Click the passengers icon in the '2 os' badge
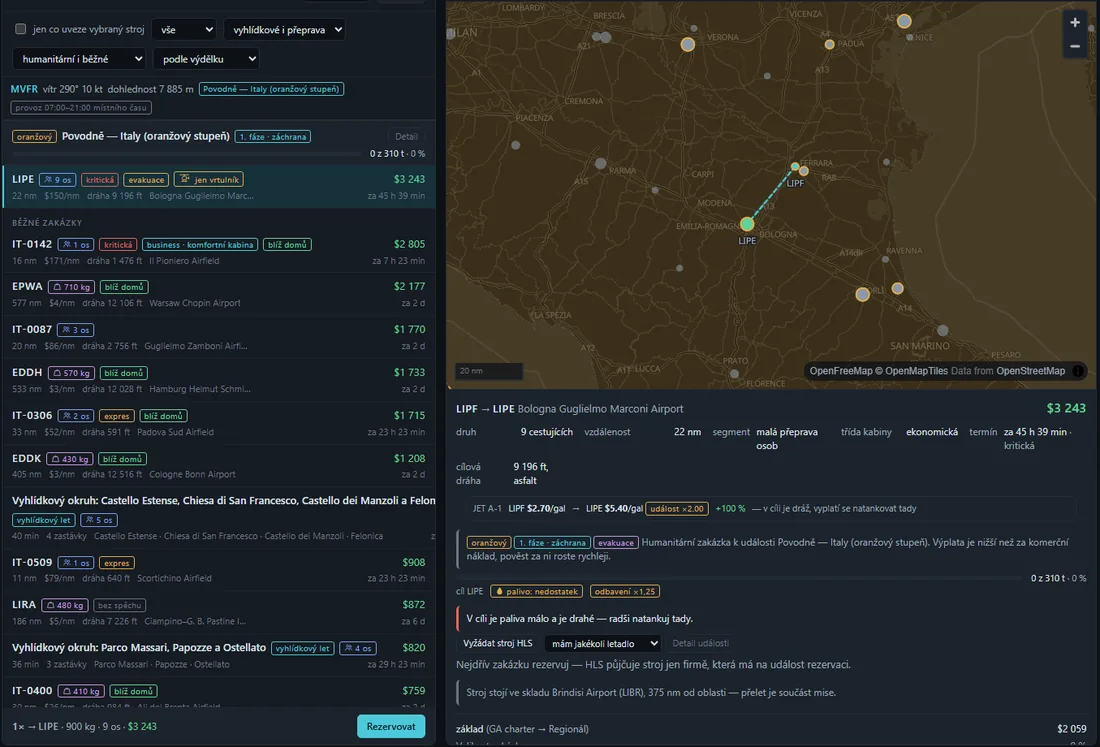The height and width of the screenshot is (747, 1100). pos(67,416)
